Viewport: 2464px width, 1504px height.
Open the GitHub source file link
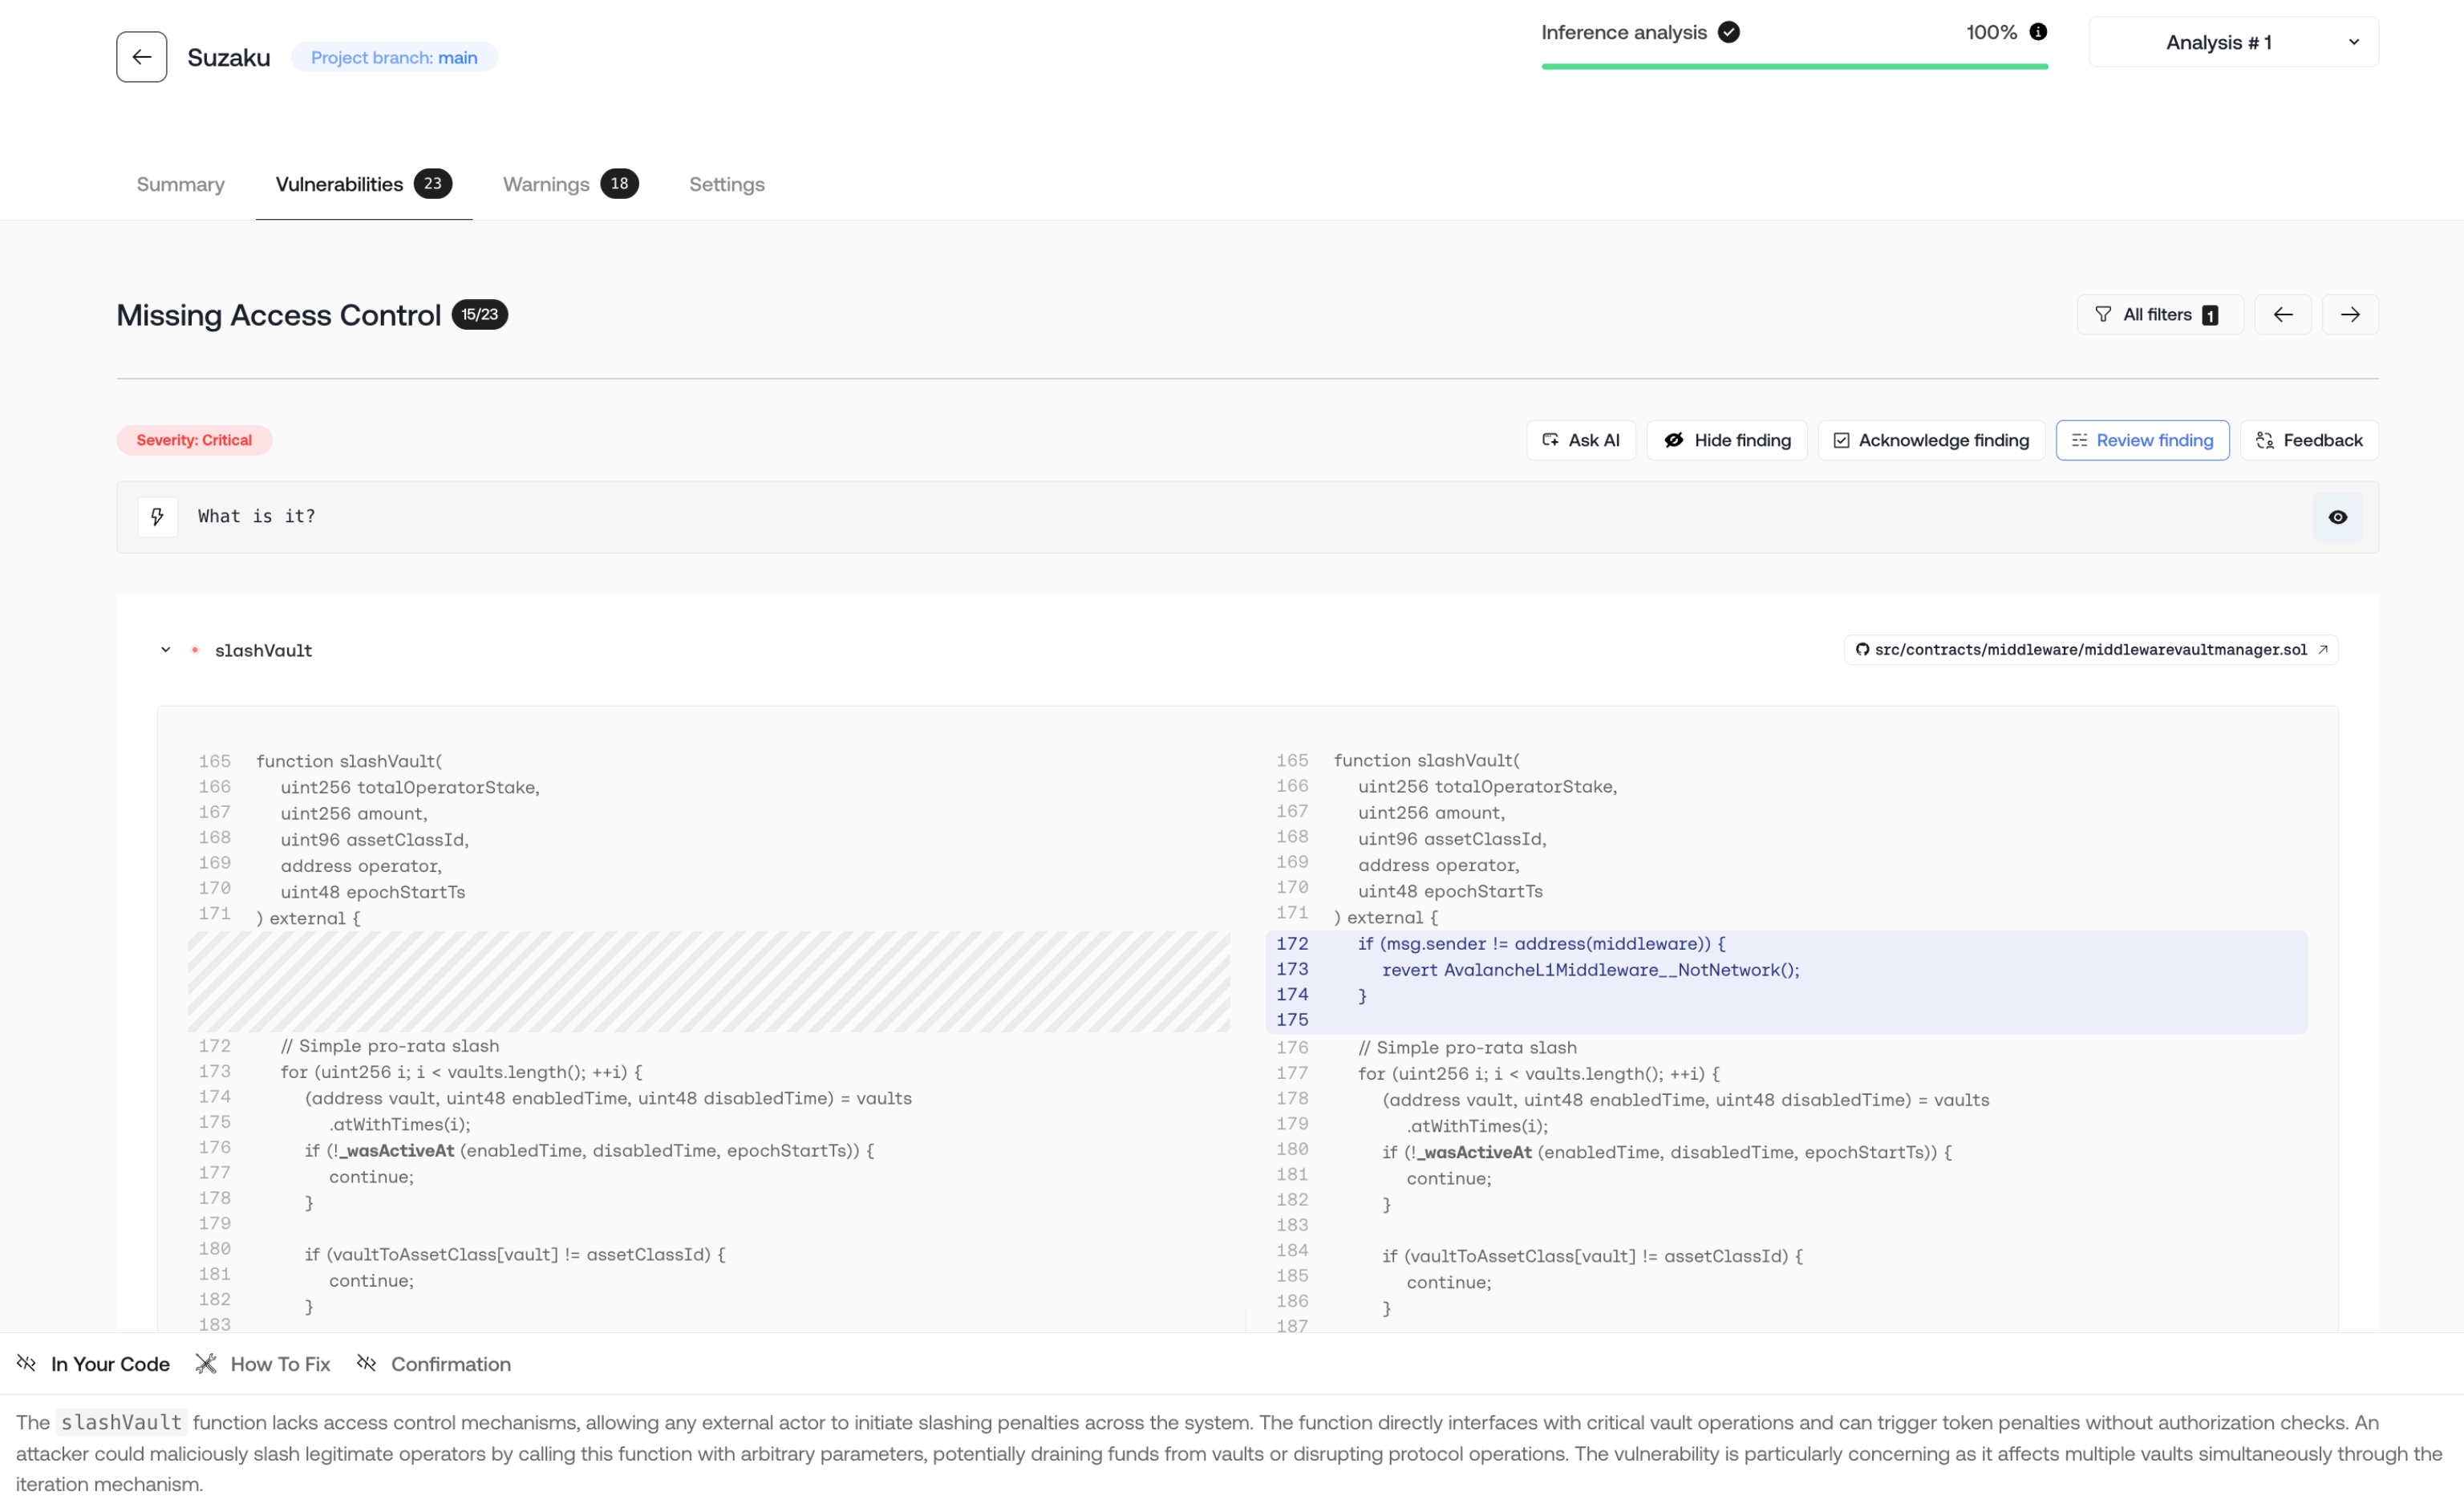[x=2090, y=650]
